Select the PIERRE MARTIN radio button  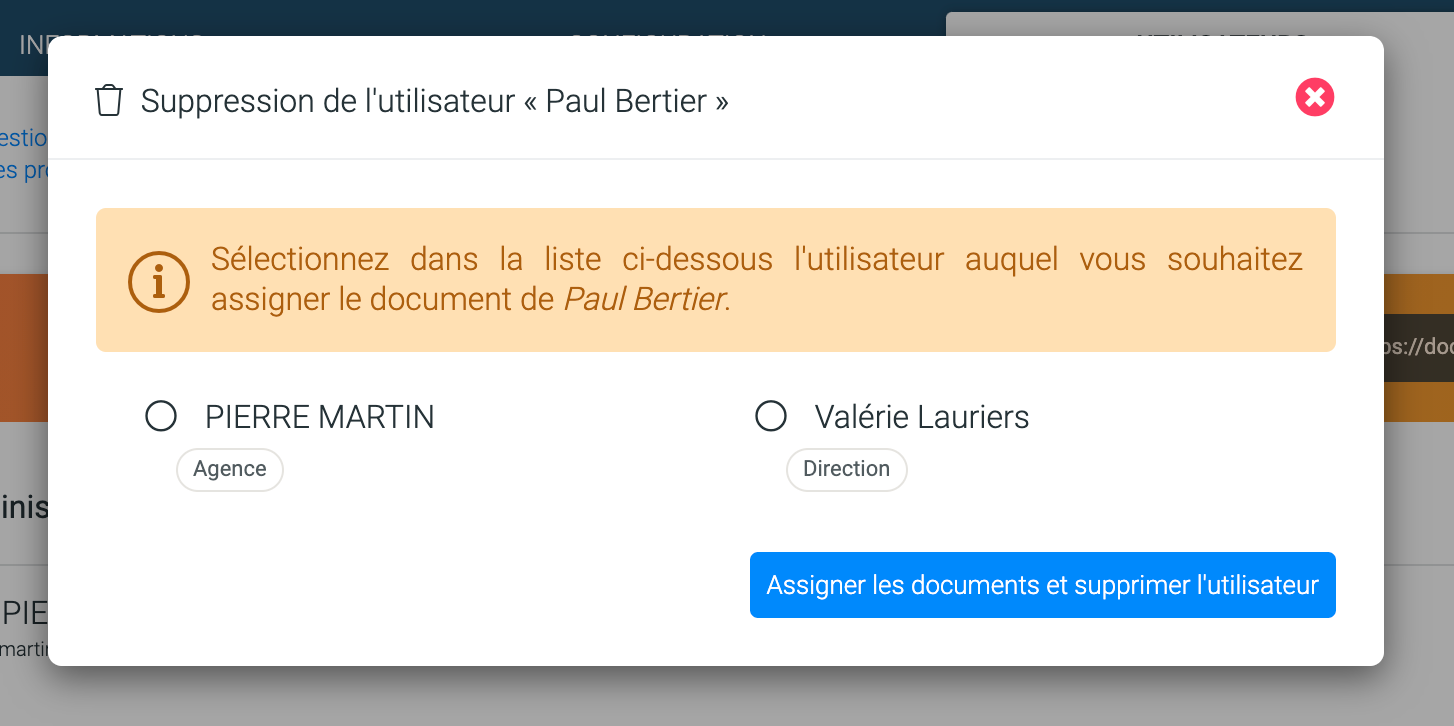pos(161,416)
